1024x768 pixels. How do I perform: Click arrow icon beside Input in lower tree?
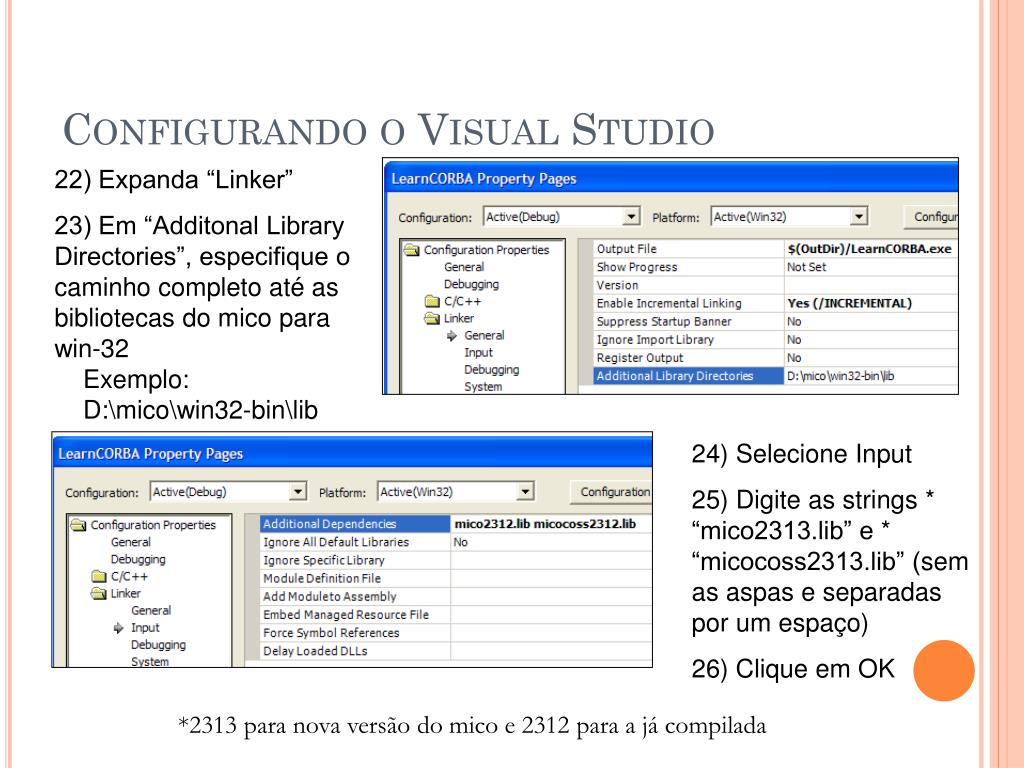[x=118, y=628]
